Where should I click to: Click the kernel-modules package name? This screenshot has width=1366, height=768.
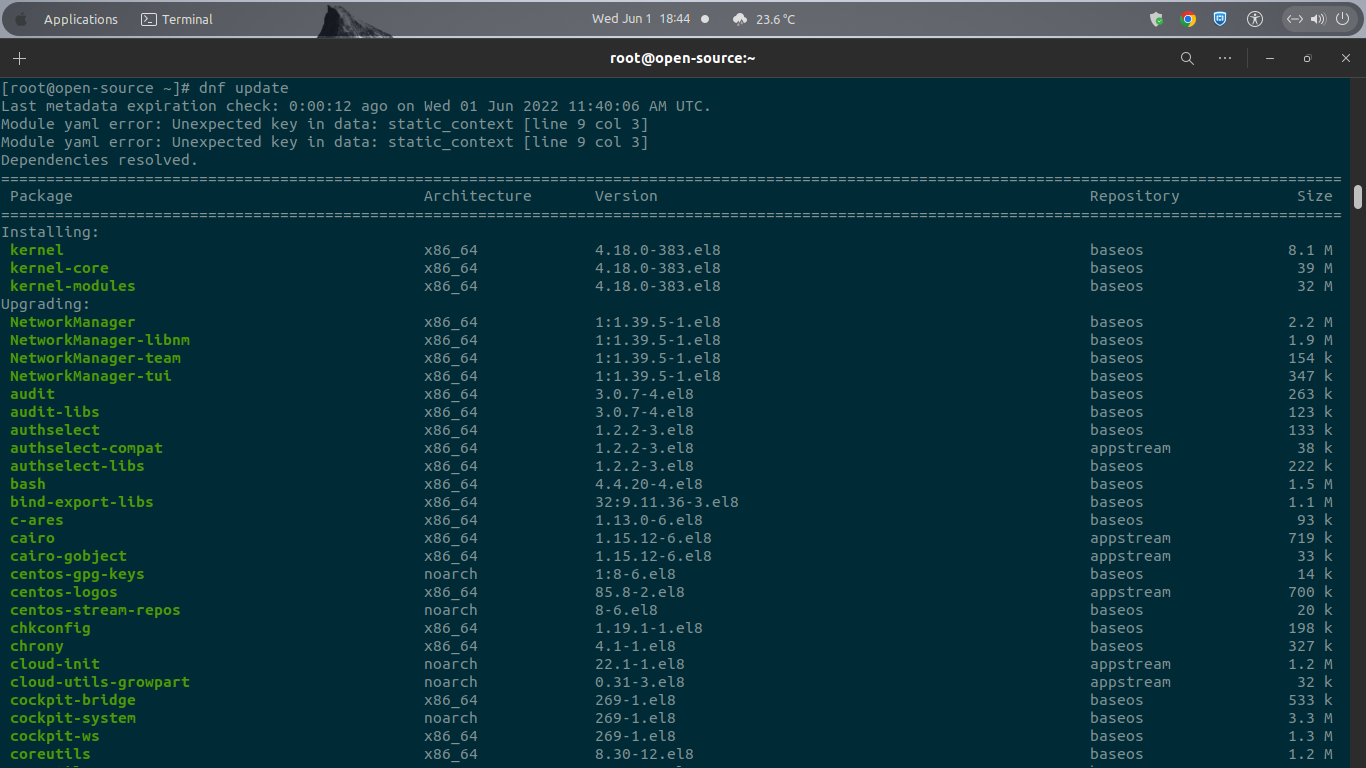[72, 286]
